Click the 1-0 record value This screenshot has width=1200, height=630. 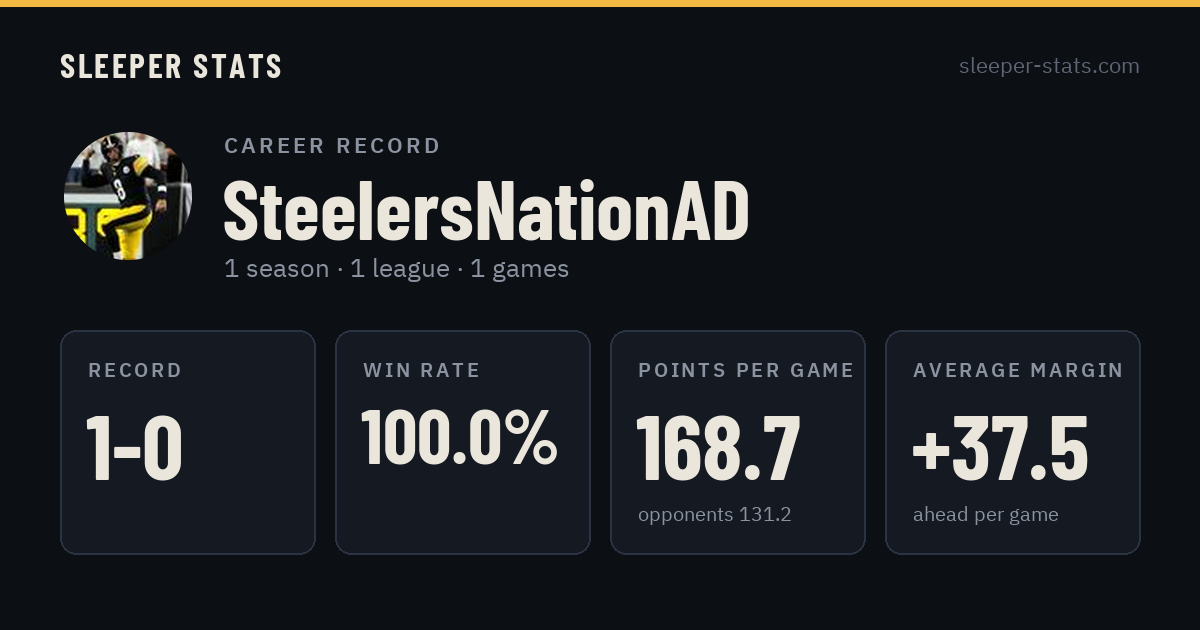click(134, 449)
